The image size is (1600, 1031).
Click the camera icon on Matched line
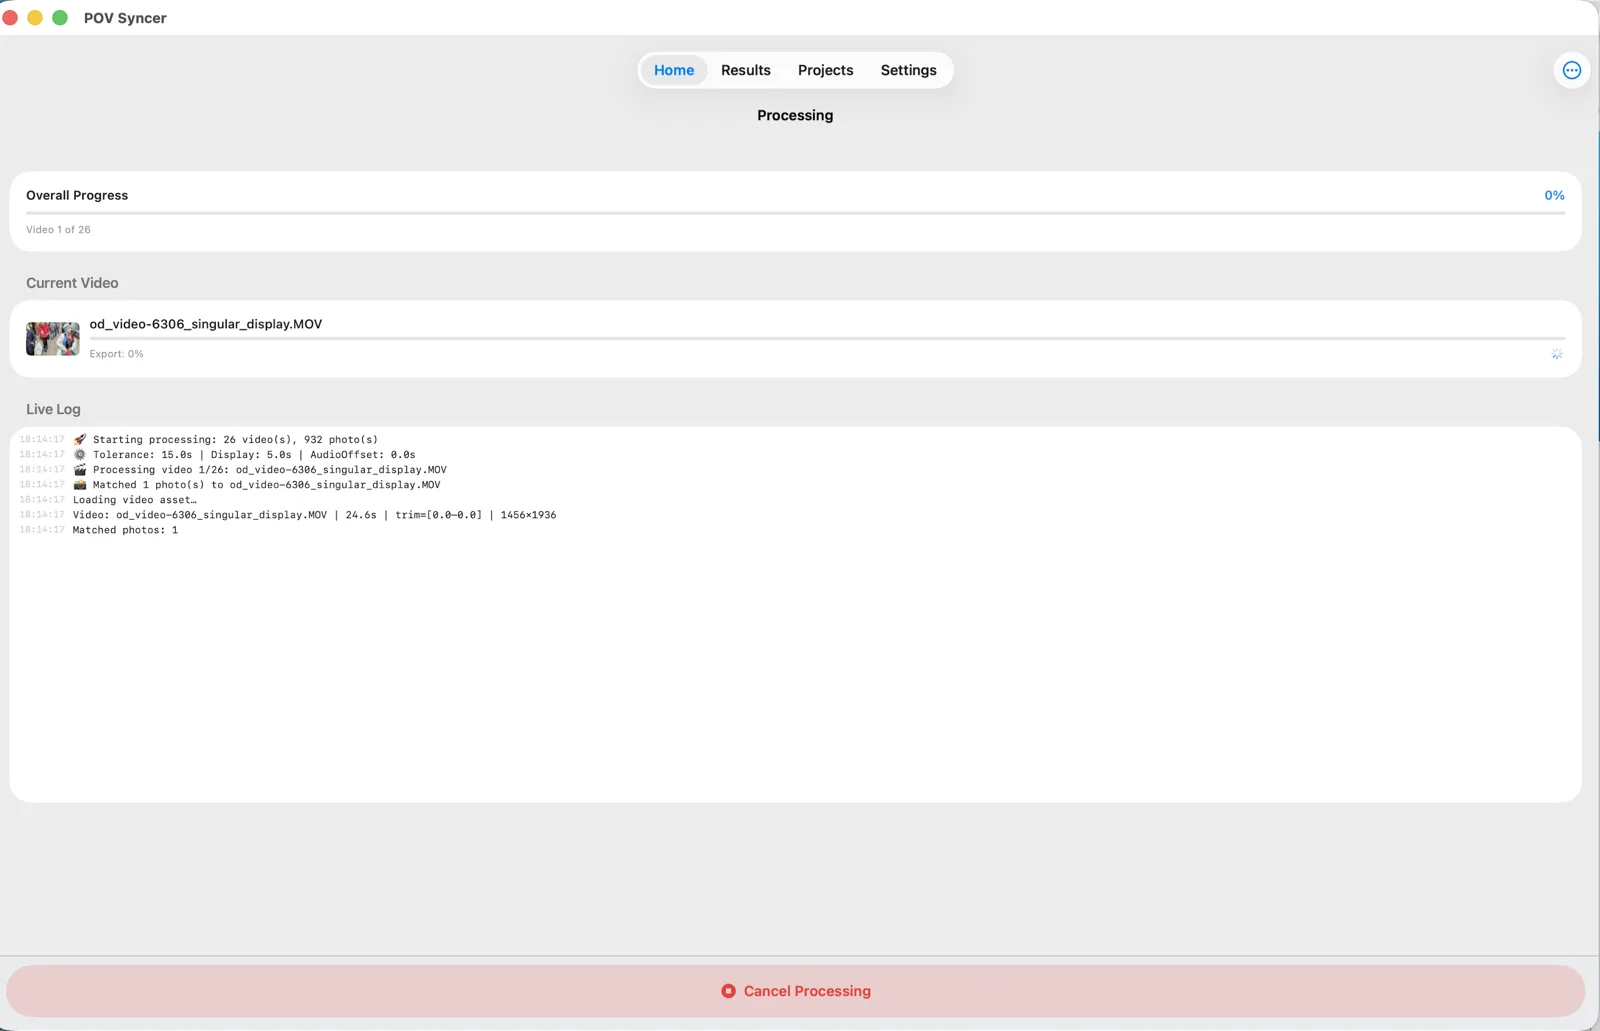[x=80, y=484]
